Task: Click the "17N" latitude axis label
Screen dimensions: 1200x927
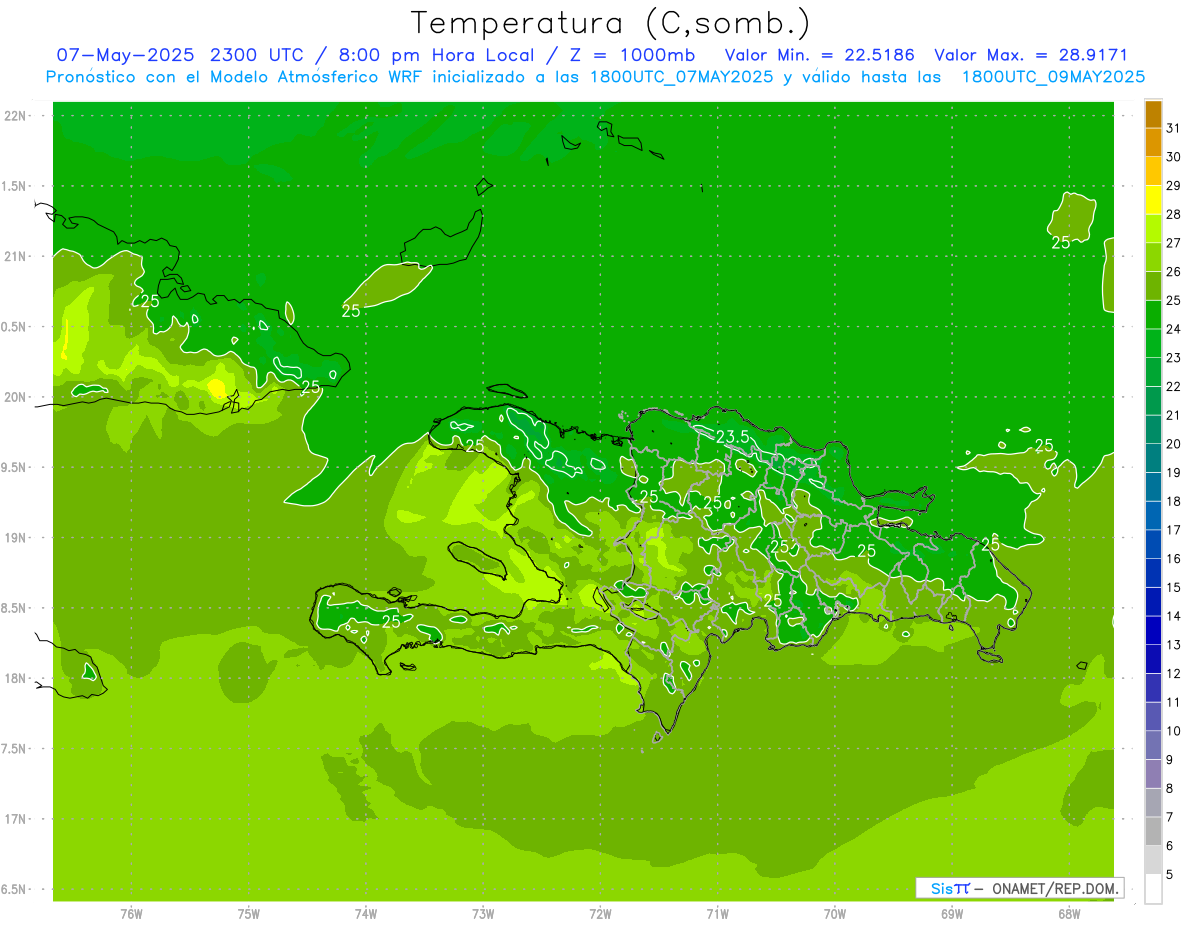Action: coord(15,819)
